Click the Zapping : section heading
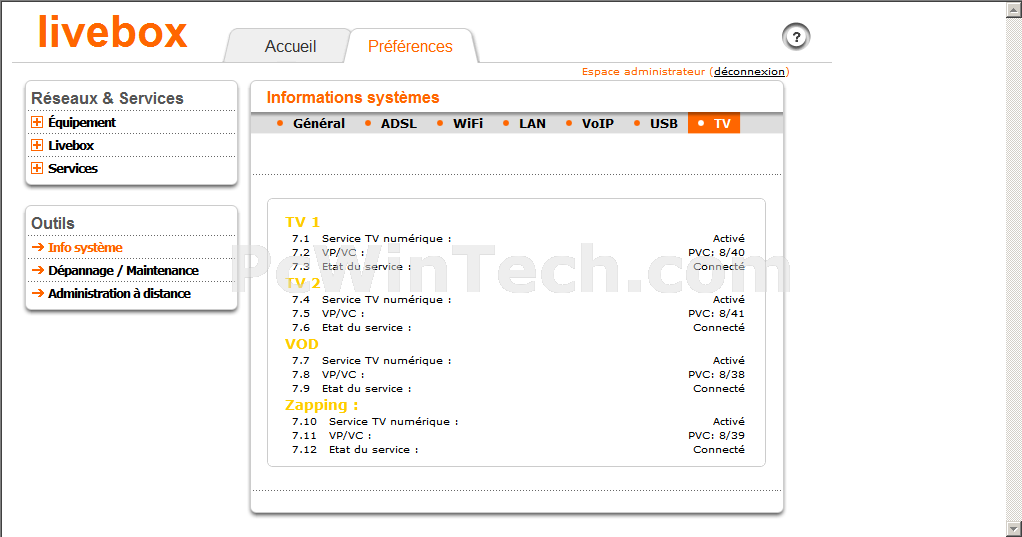 [x=321, y=405]
